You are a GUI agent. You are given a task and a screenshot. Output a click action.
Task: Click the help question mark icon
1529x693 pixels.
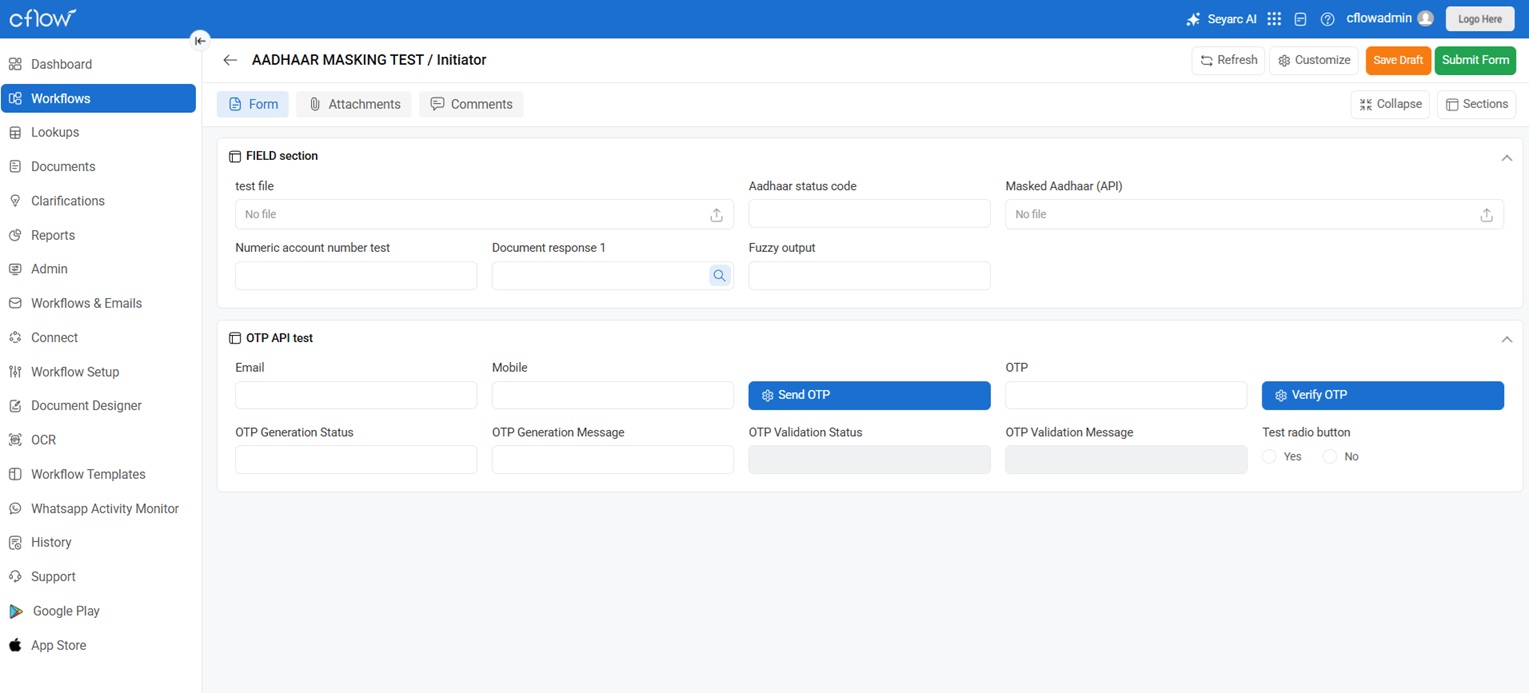pos(1327,19)
